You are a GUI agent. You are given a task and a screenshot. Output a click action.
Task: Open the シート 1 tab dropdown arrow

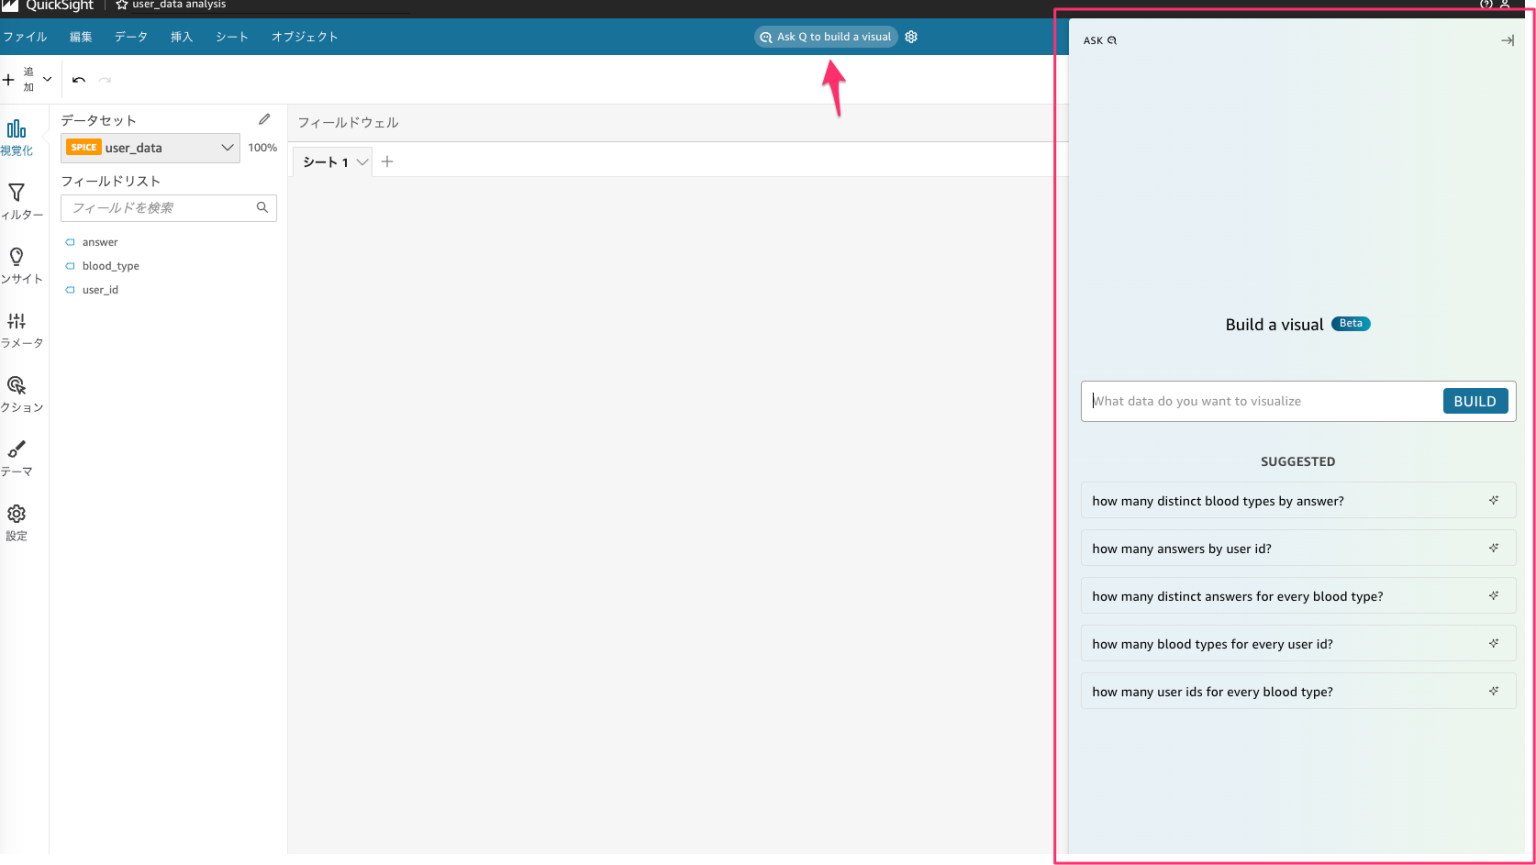click(362, 161)
